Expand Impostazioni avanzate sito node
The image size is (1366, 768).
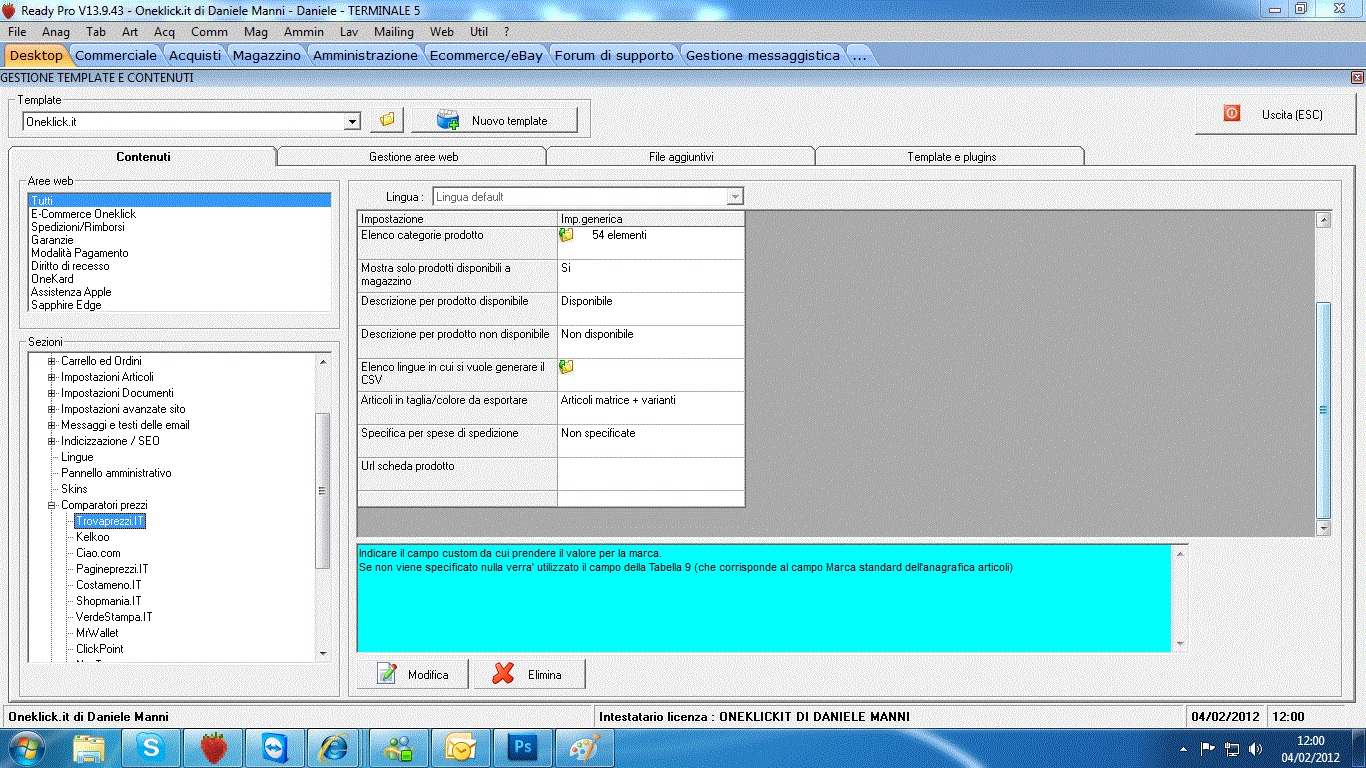52,409
